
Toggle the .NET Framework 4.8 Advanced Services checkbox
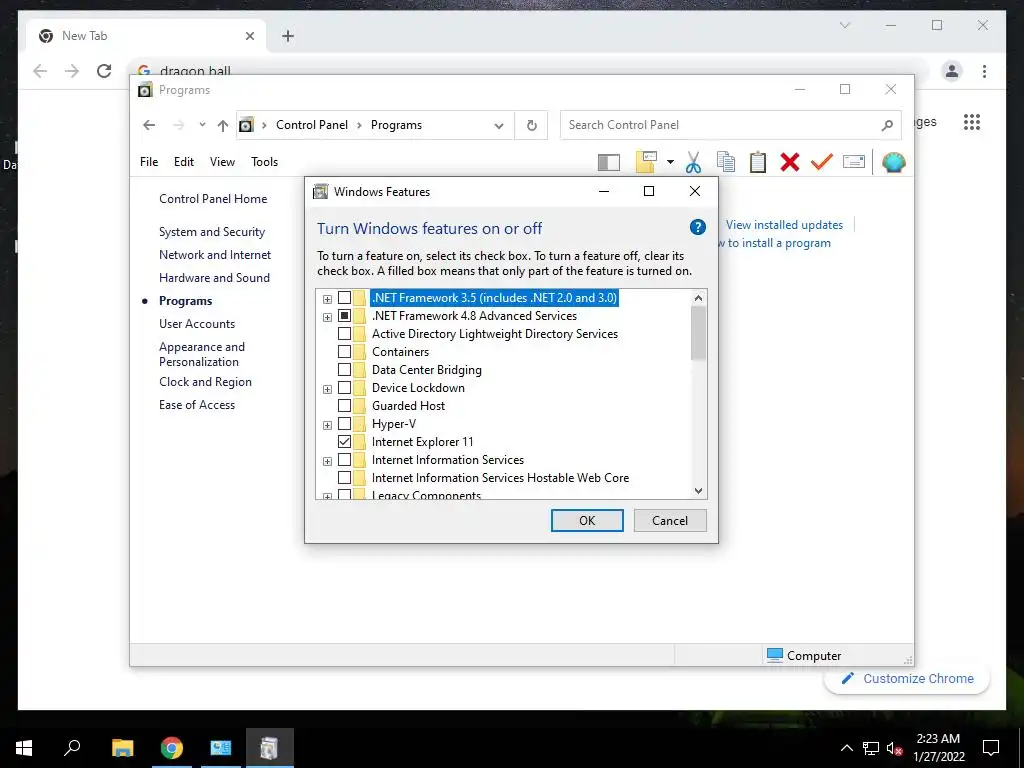pos(344,316)
